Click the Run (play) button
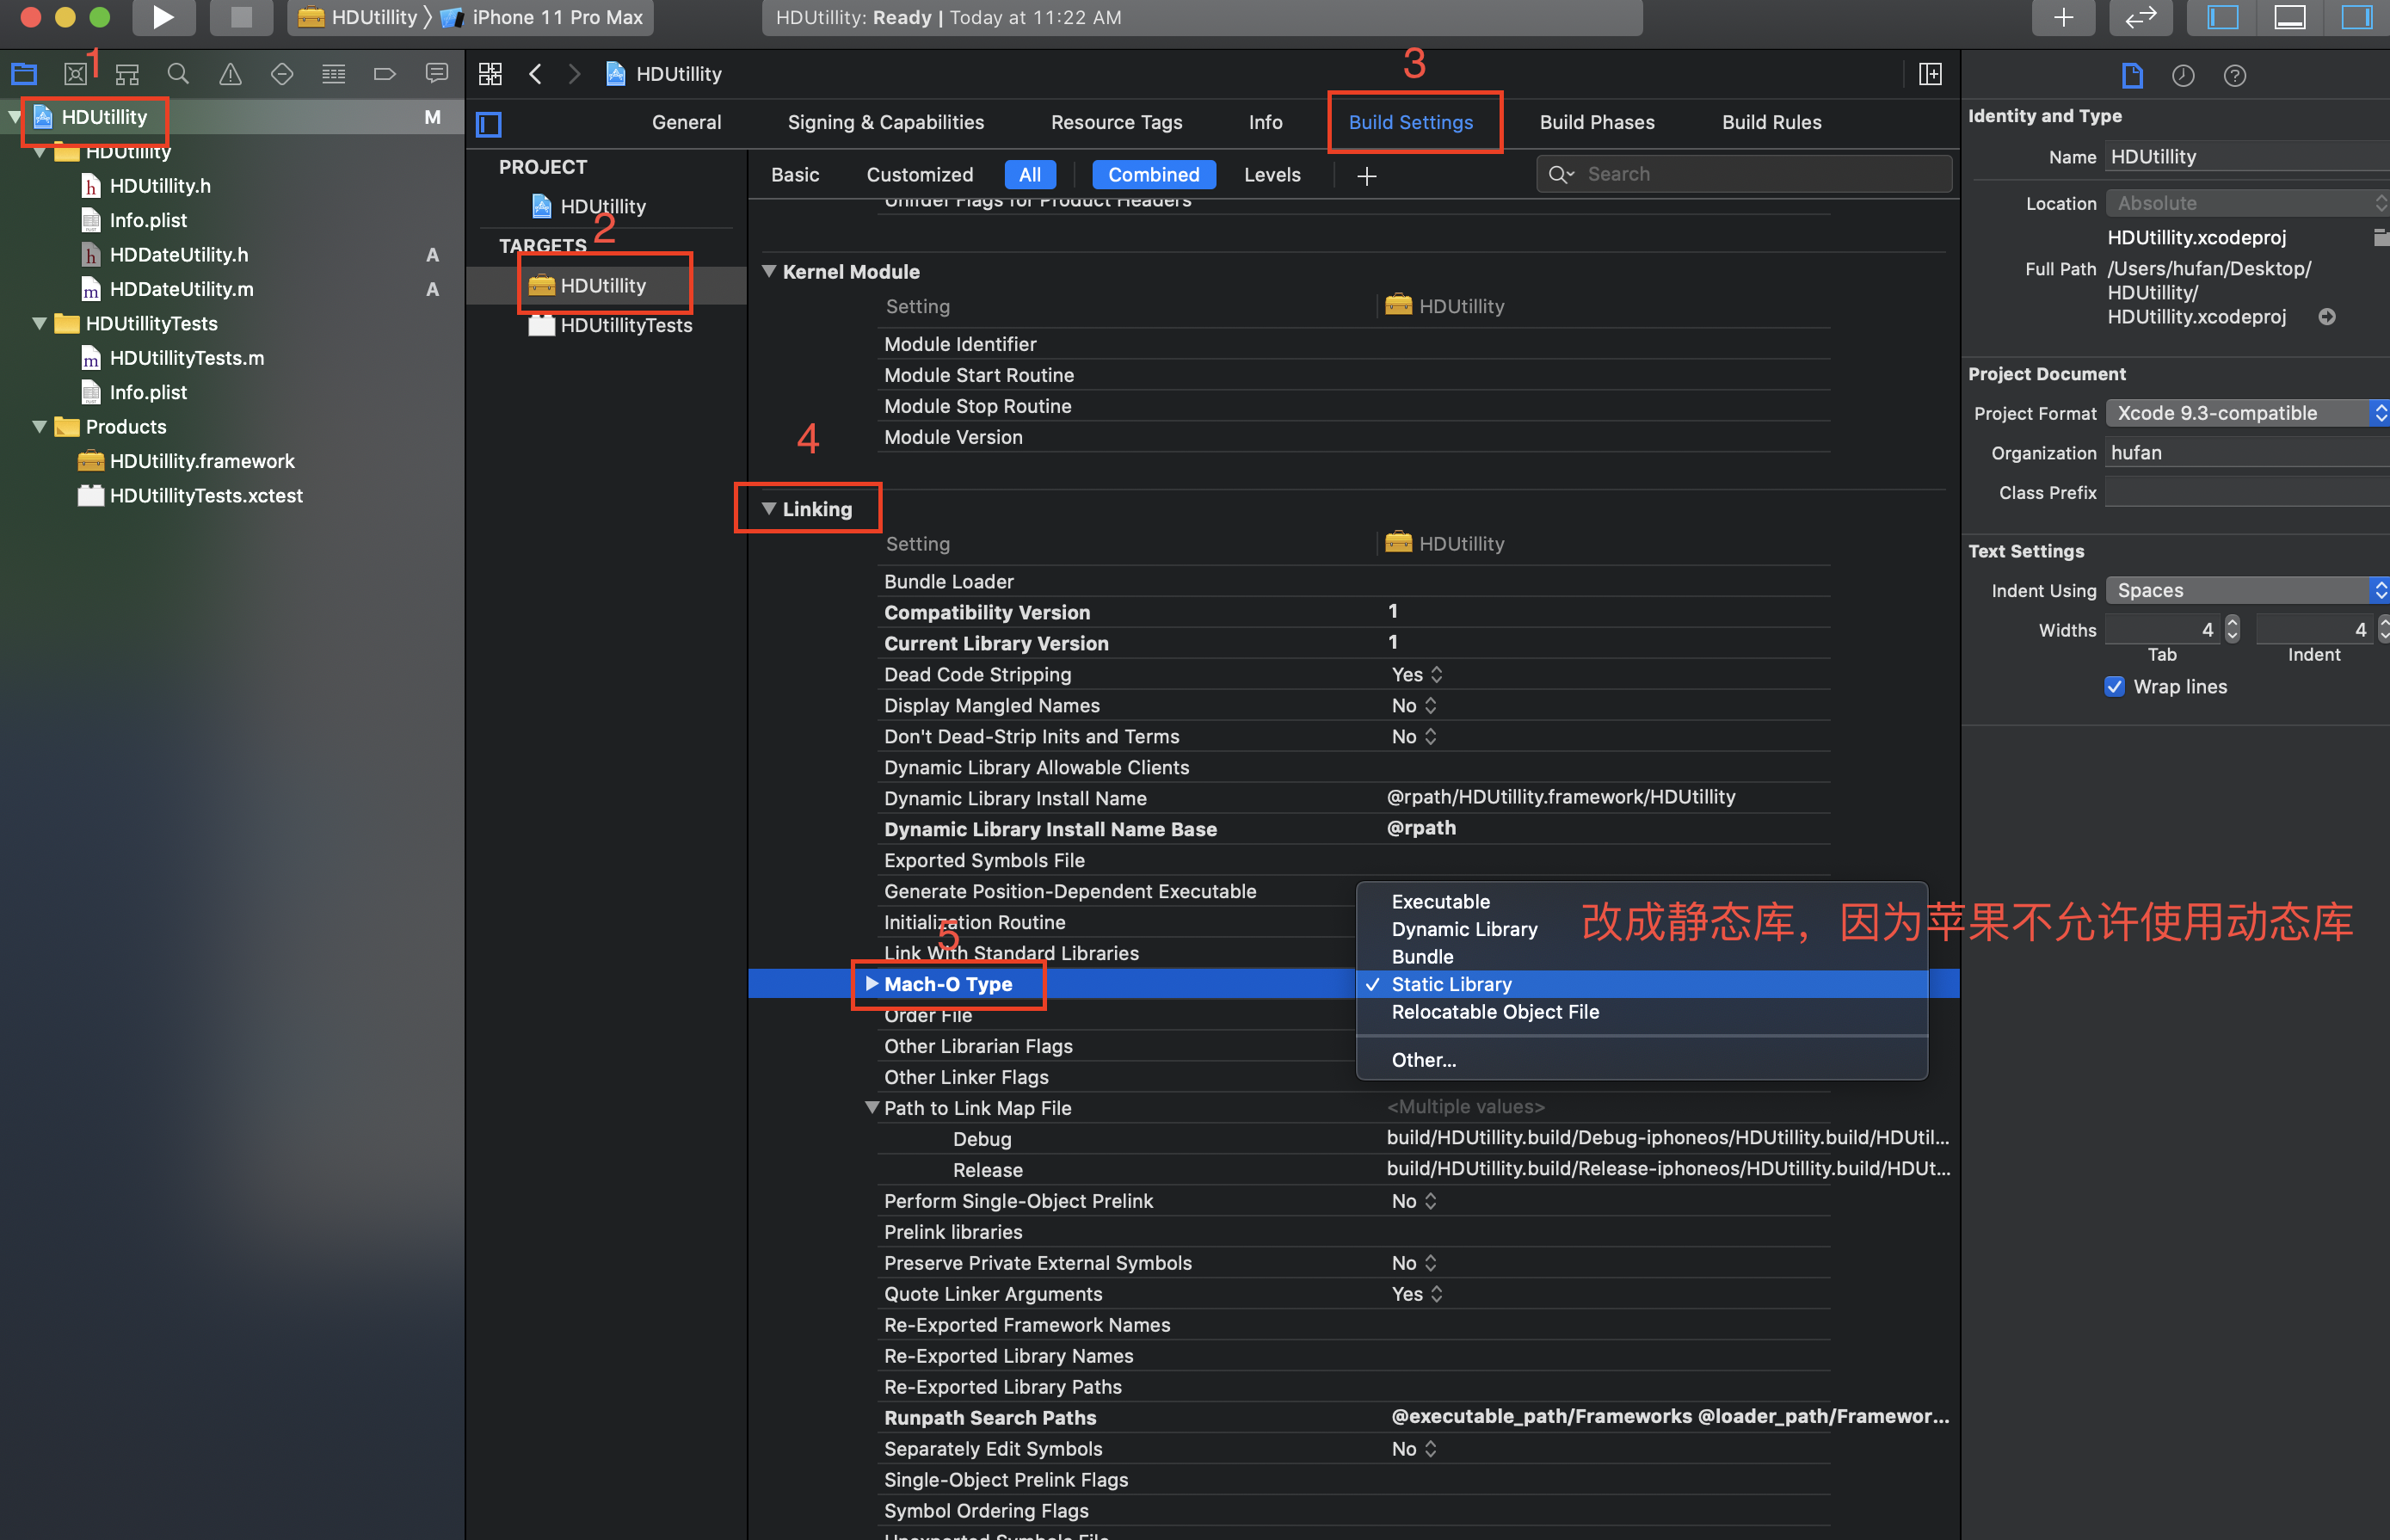 click(x=163, y=17)
